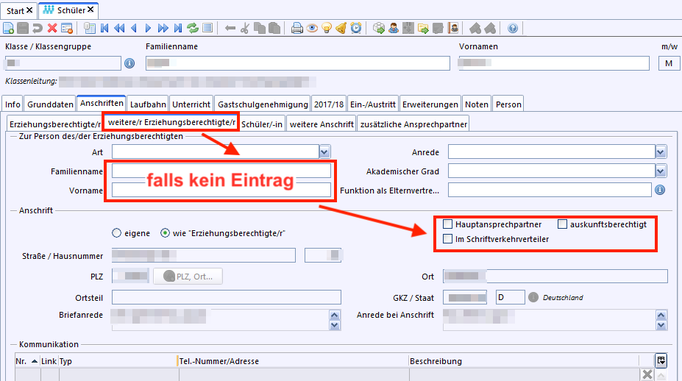This screenshot has width=682, height=381.
Task: Sort the table by the Nr. column header
Action: click(27, 361)
